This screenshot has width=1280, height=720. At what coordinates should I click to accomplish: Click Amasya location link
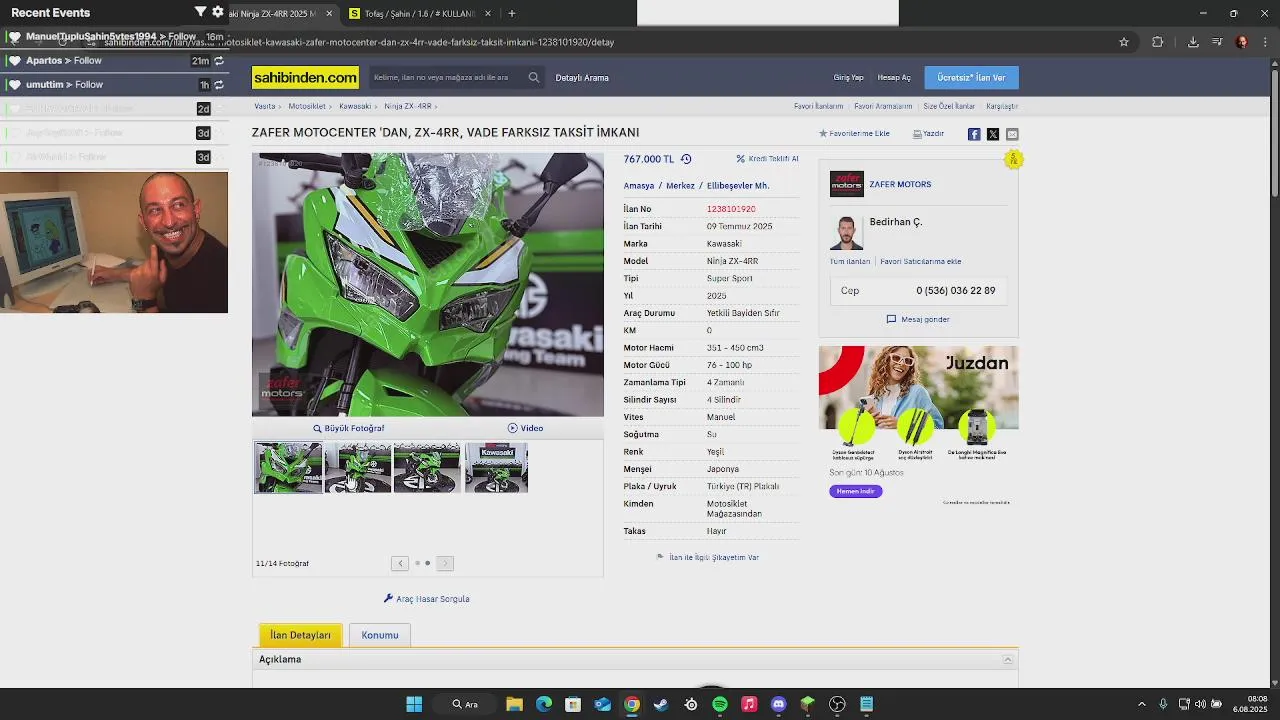pos(639,186)
